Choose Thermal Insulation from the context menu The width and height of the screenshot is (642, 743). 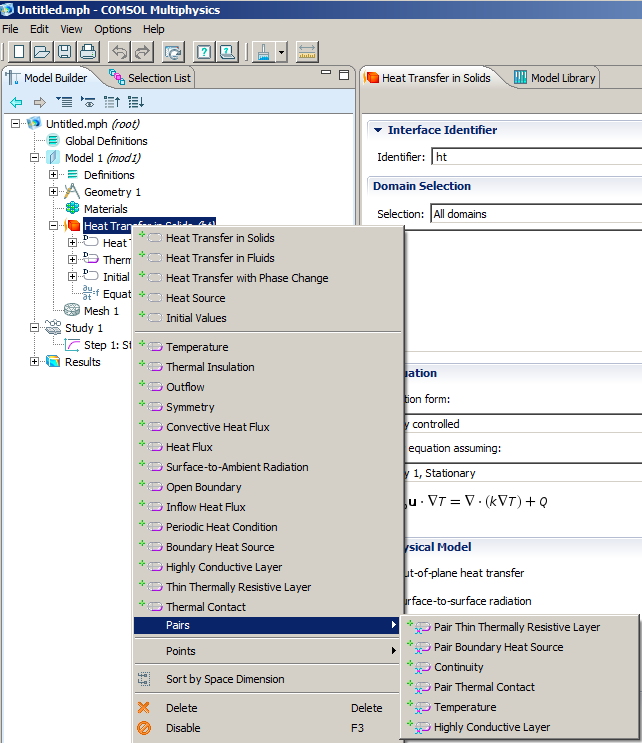point(210,367)
